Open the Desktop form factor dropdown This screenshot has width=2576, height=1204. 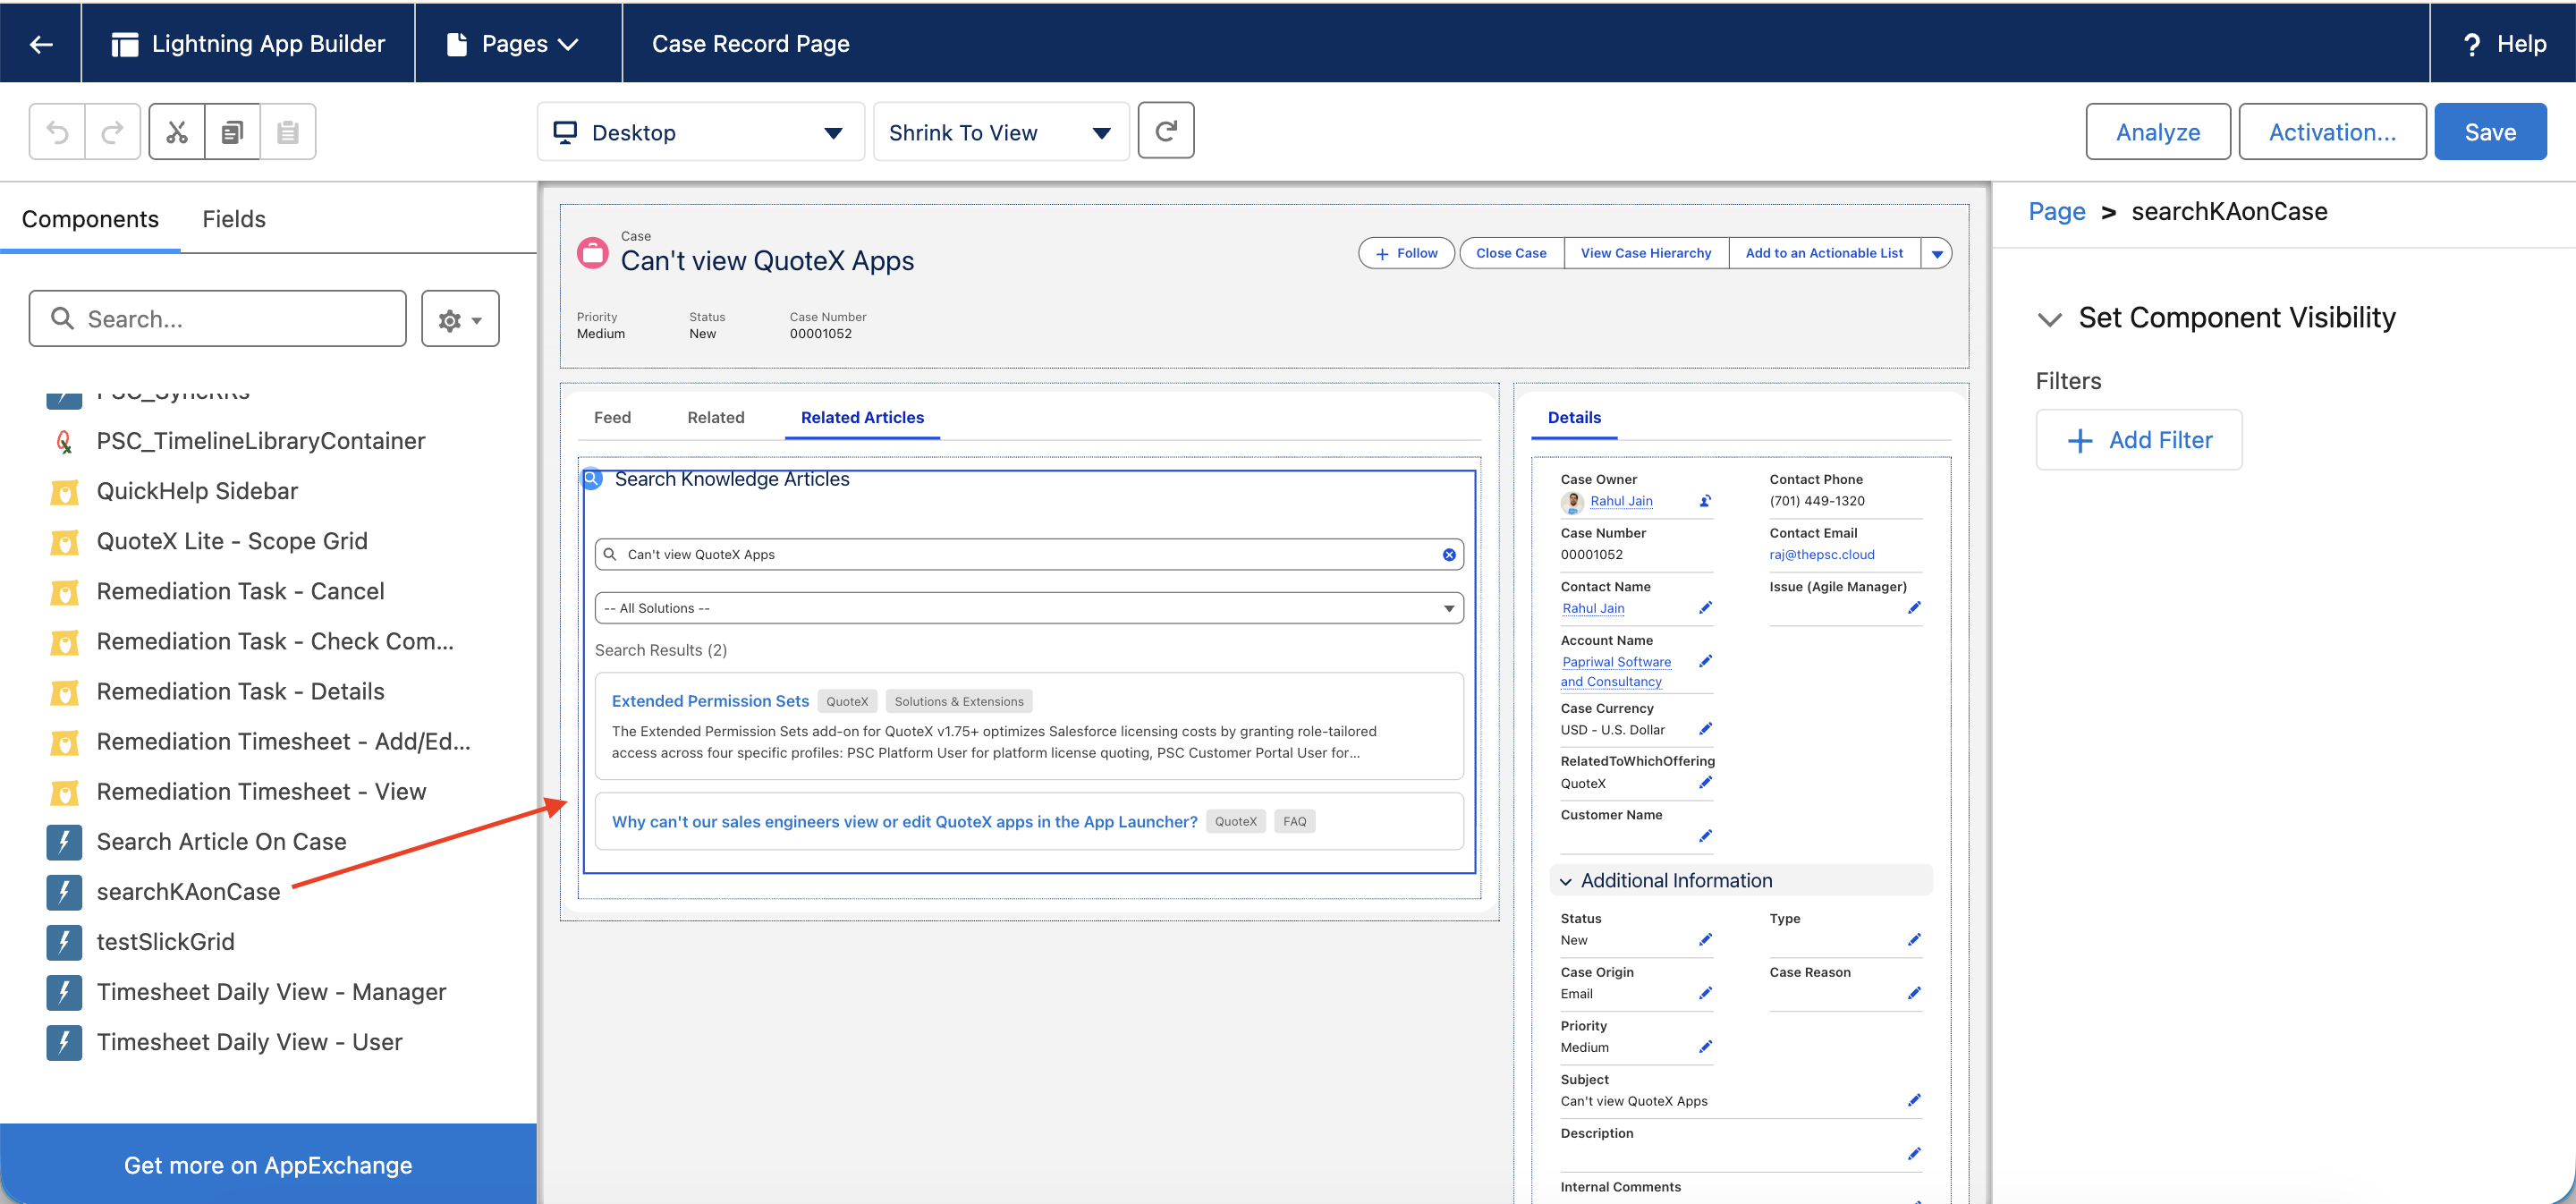pyautogui.click(x=701, y=132)
